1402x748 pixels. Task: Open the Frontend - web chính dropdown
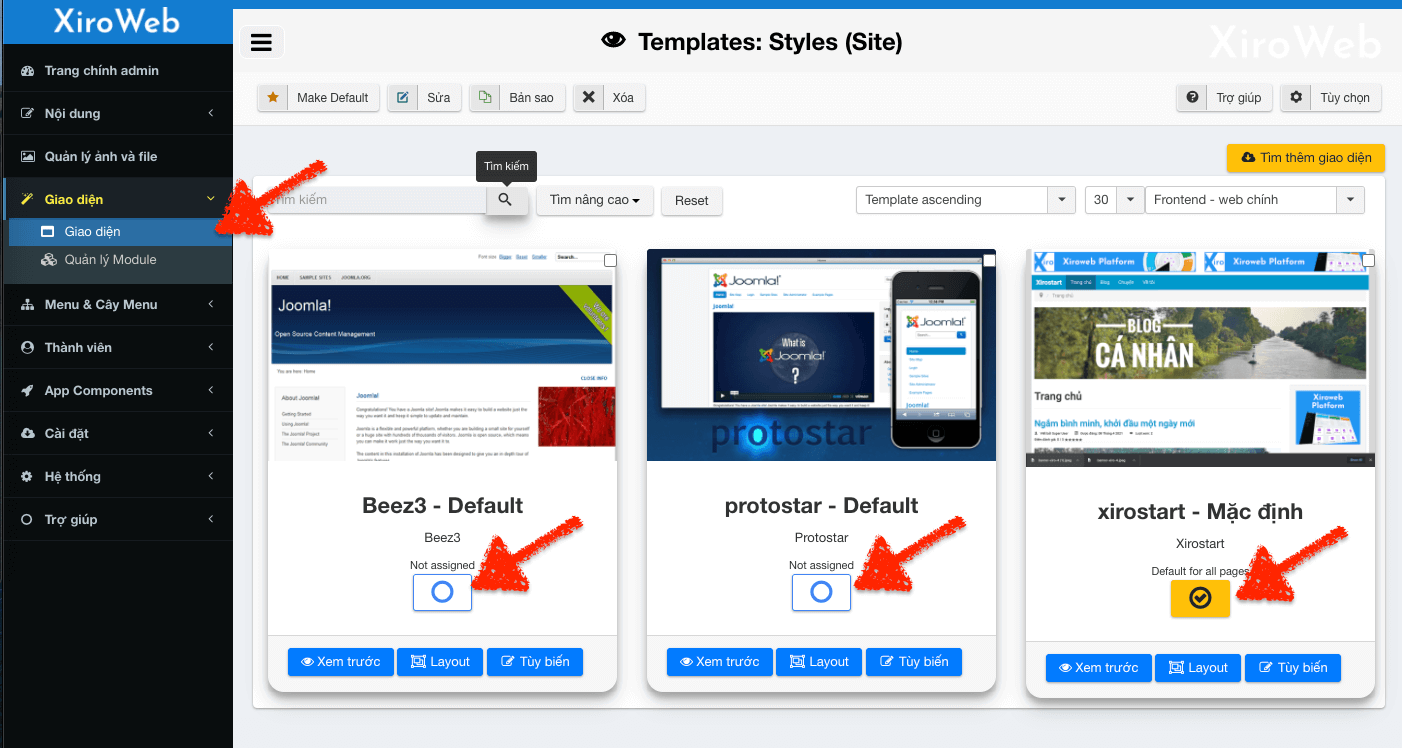(1255, 200)
